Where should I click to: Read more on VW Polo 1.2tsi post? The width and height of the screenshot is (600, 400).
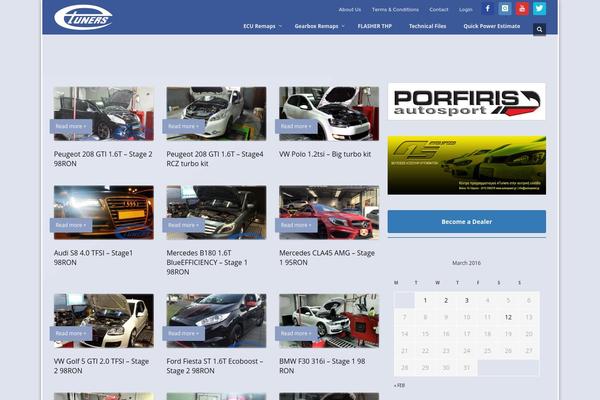(296, 126)
